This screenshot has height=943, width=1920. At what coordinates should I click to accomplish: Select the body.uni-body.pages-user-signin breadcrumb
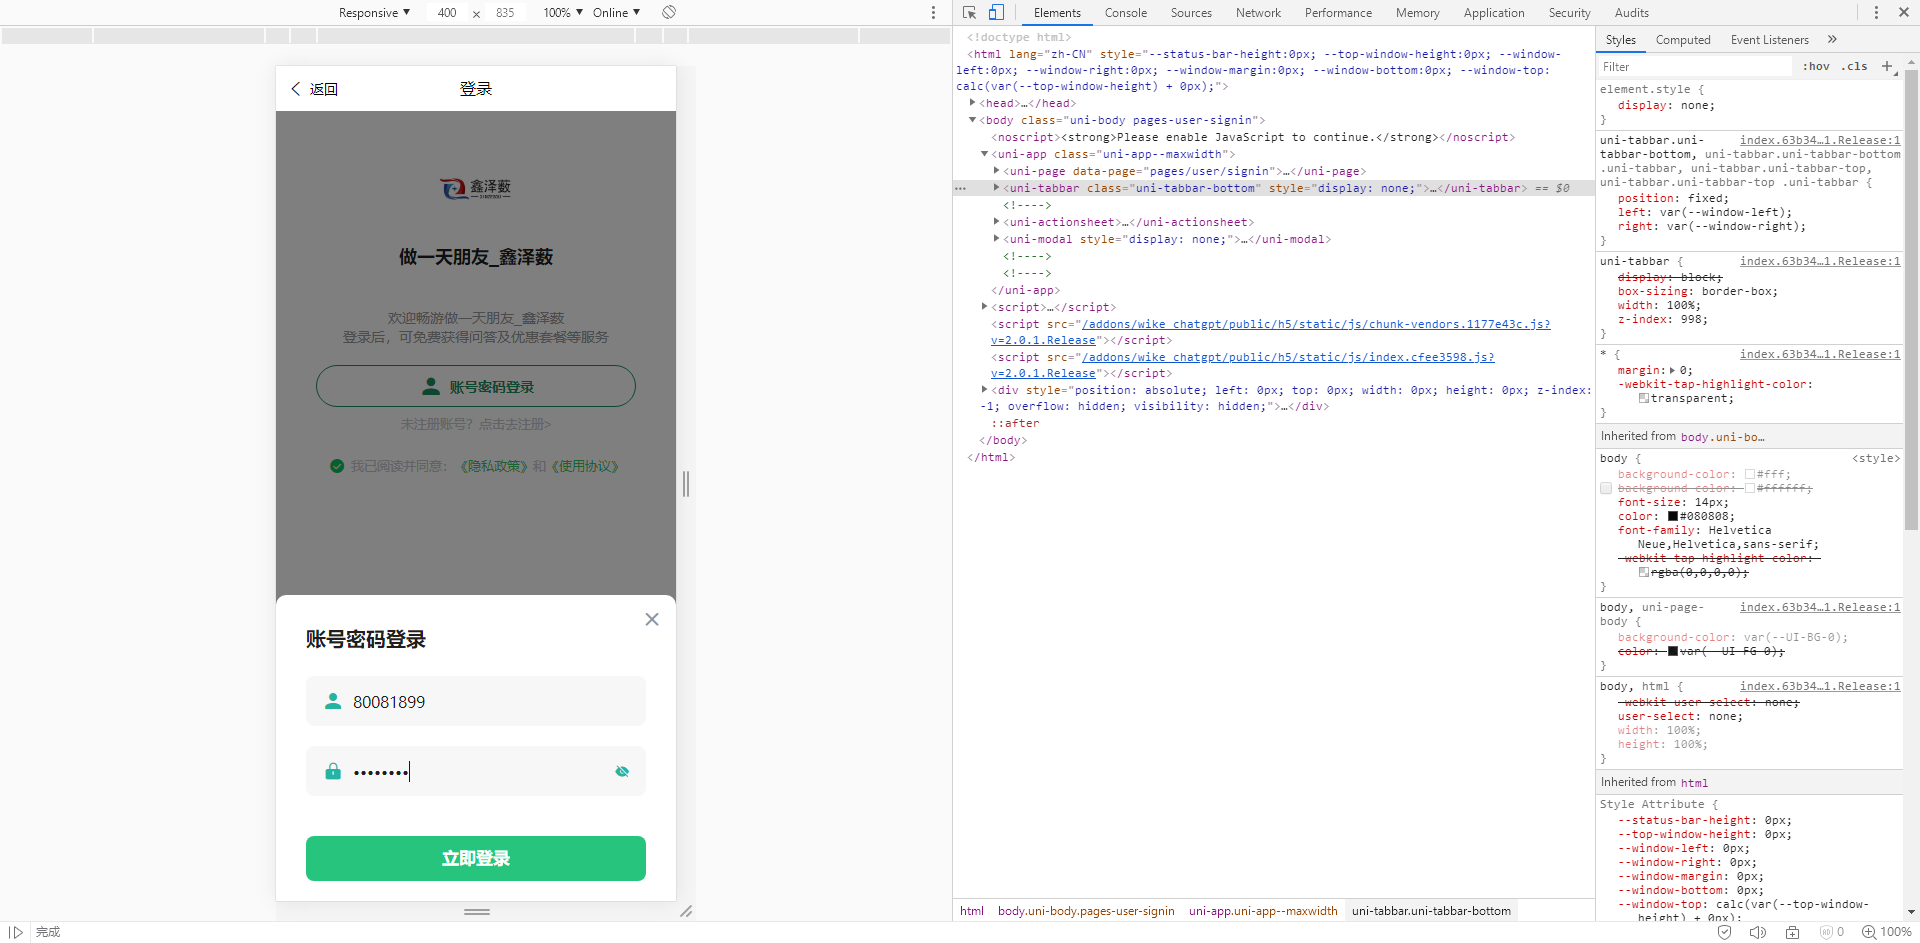tap(1086, 910)
